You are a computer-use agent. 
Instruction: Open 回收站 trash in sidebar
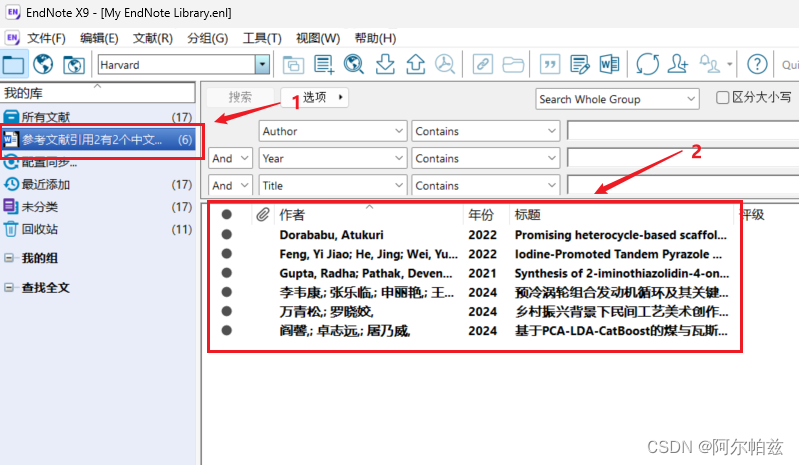(98, 229)
